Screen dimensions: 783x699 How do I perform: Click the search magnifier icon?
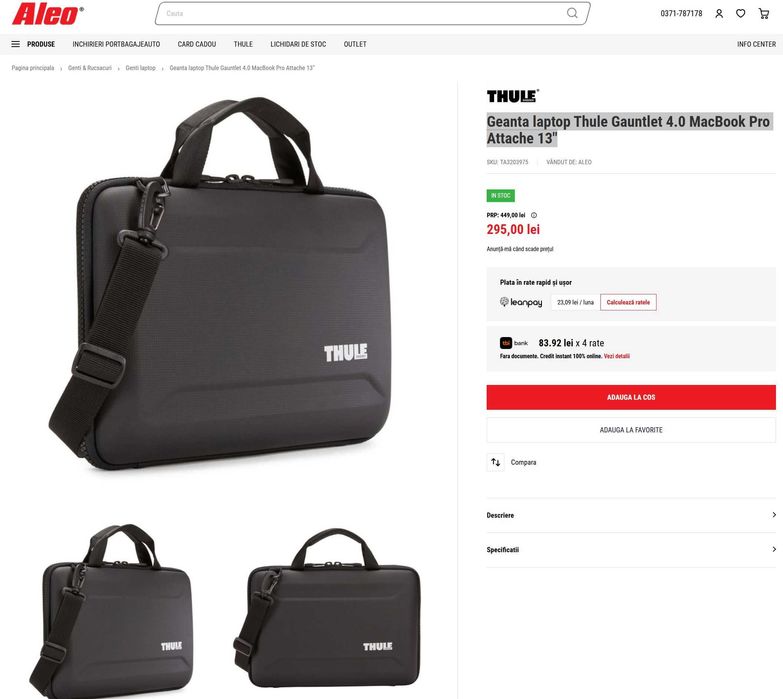click(572, 13)
